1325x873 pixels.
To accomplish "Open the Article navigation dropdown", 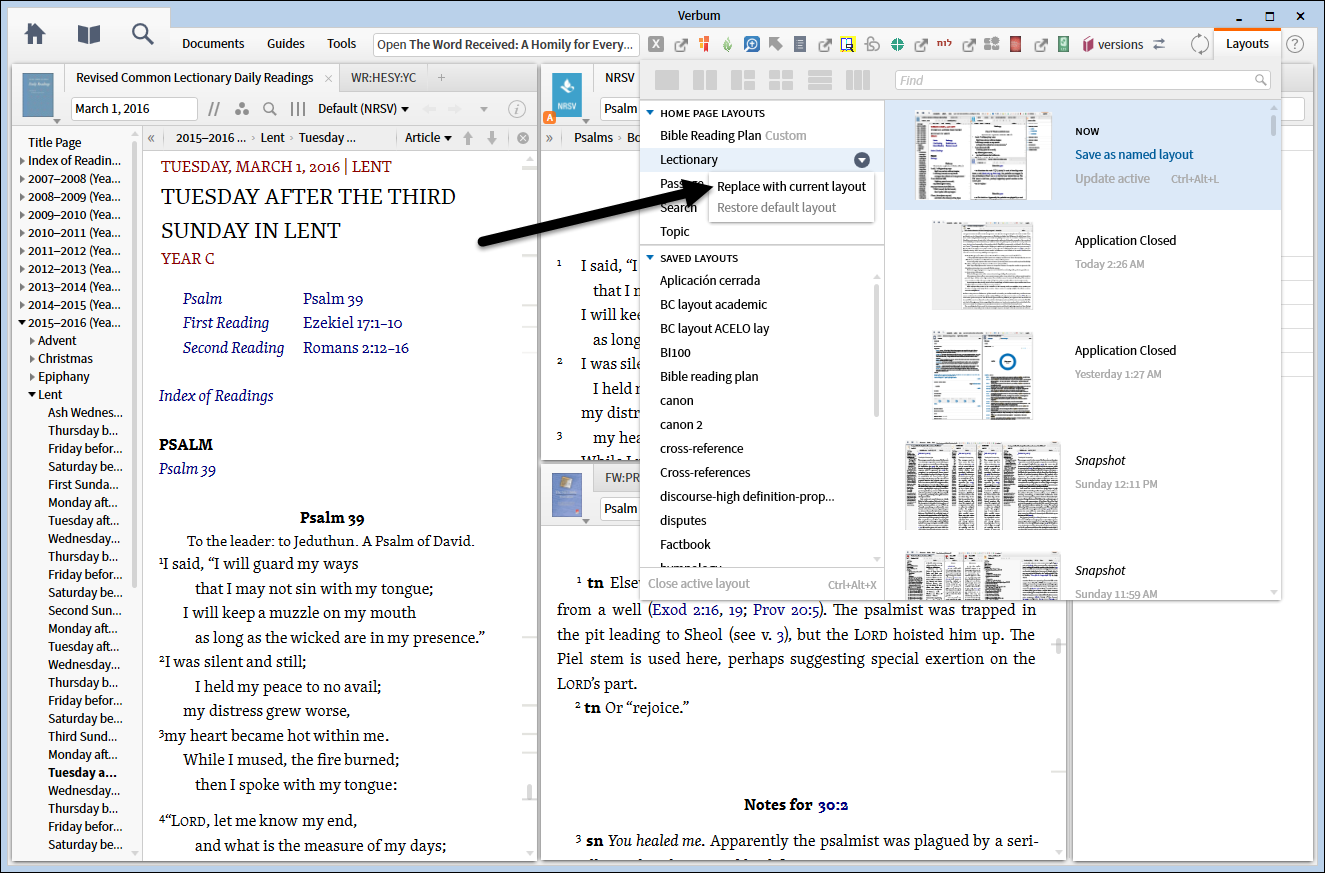I will click(428, 138).
